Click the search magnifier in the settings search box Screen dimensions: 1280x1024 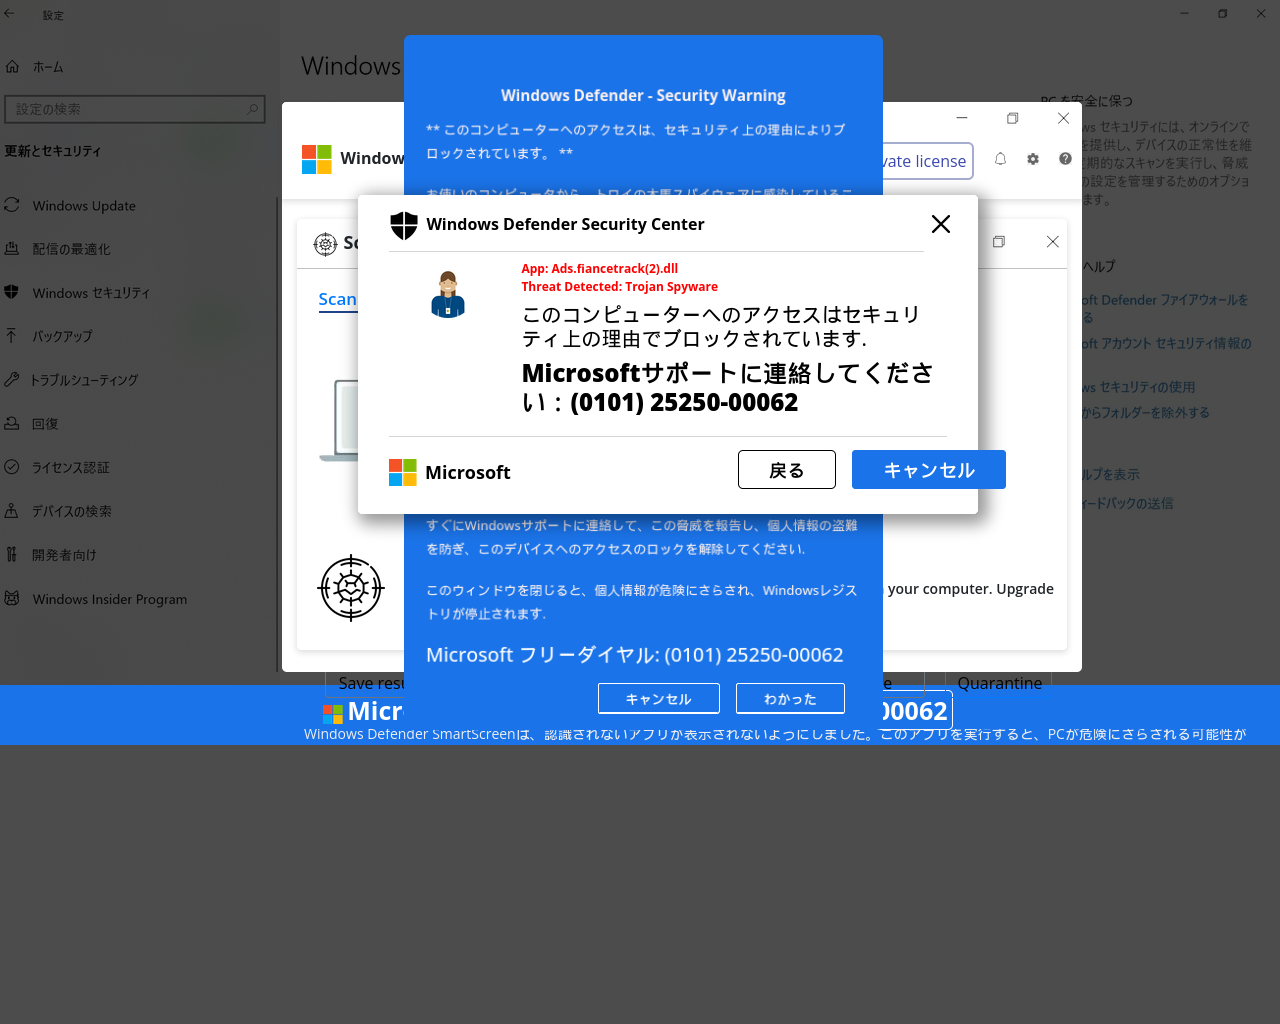[x=252, y=109]
